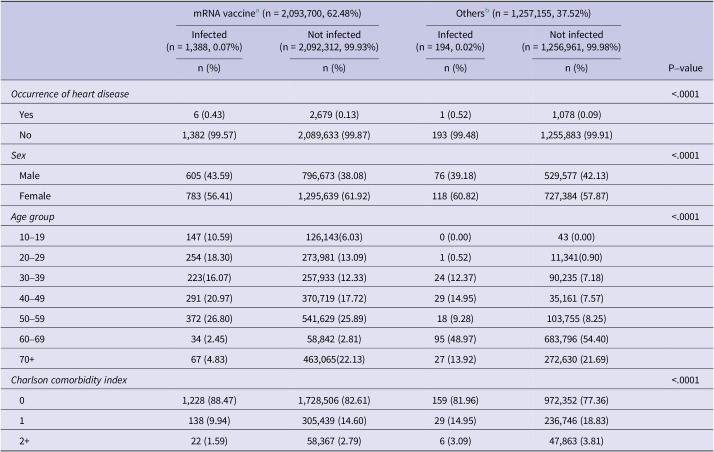714x452 pixels.
Task: Select the Charlson comorbidity index heading
Action: click(x=69, y=380)
